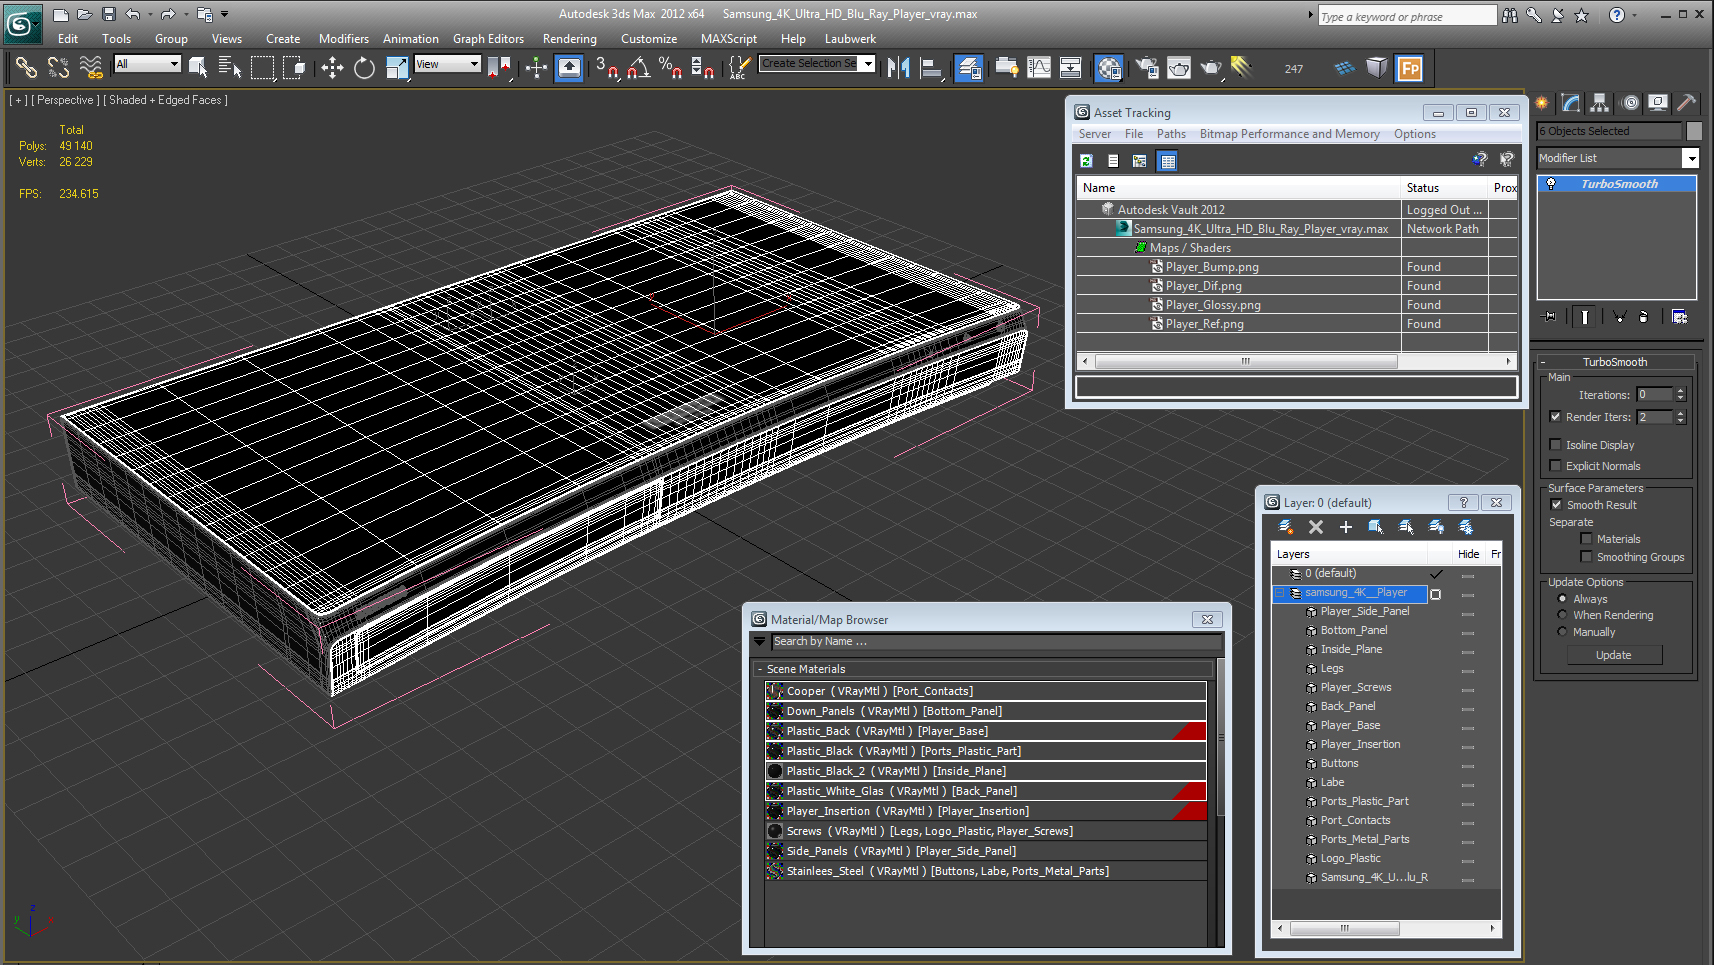The width and height of the screenshot is (1714, 965).
Task: Click the Align tool icon
Action: pyautogui.click(x=931, y=67)
